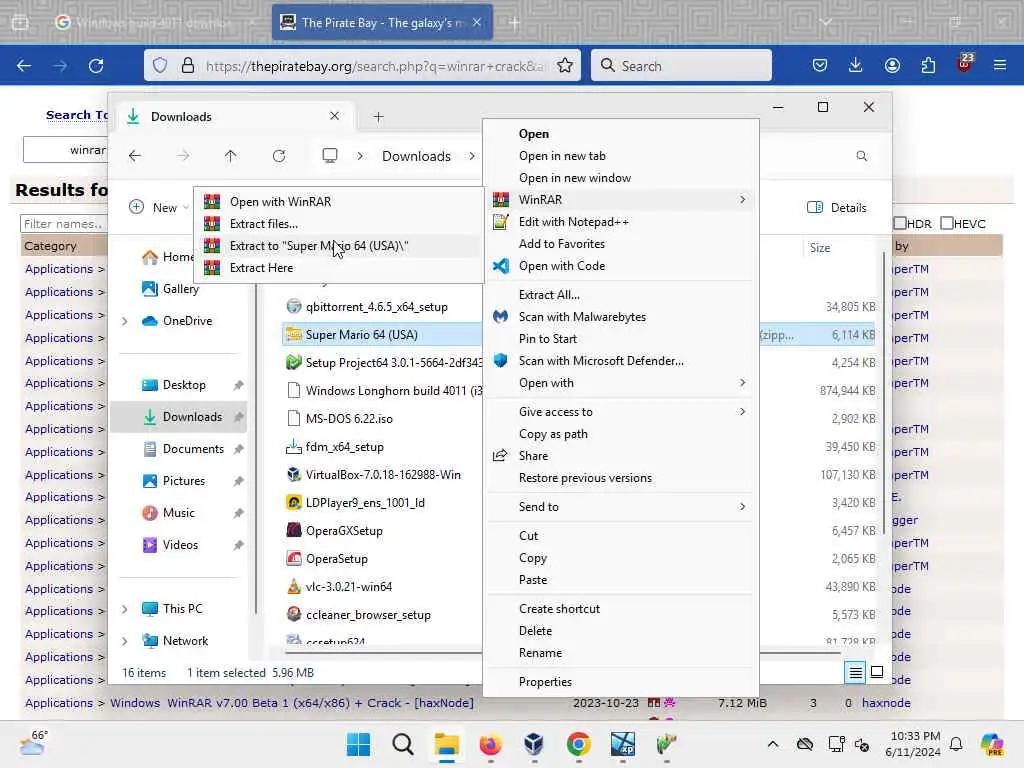
Task: Tick the HDR checkbox on Pirate Bay page
Action: click(x=900, y=223)
